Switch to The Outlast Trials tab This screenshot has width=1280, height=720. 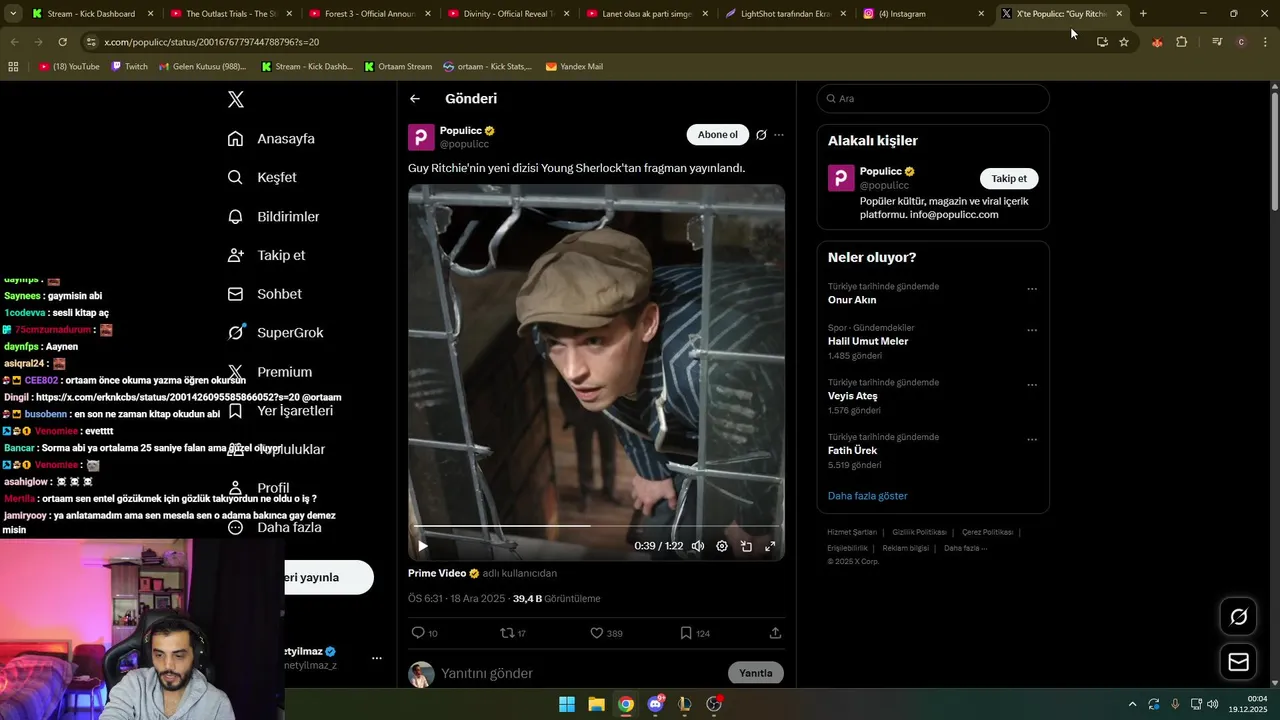click(x=231, y=14)
